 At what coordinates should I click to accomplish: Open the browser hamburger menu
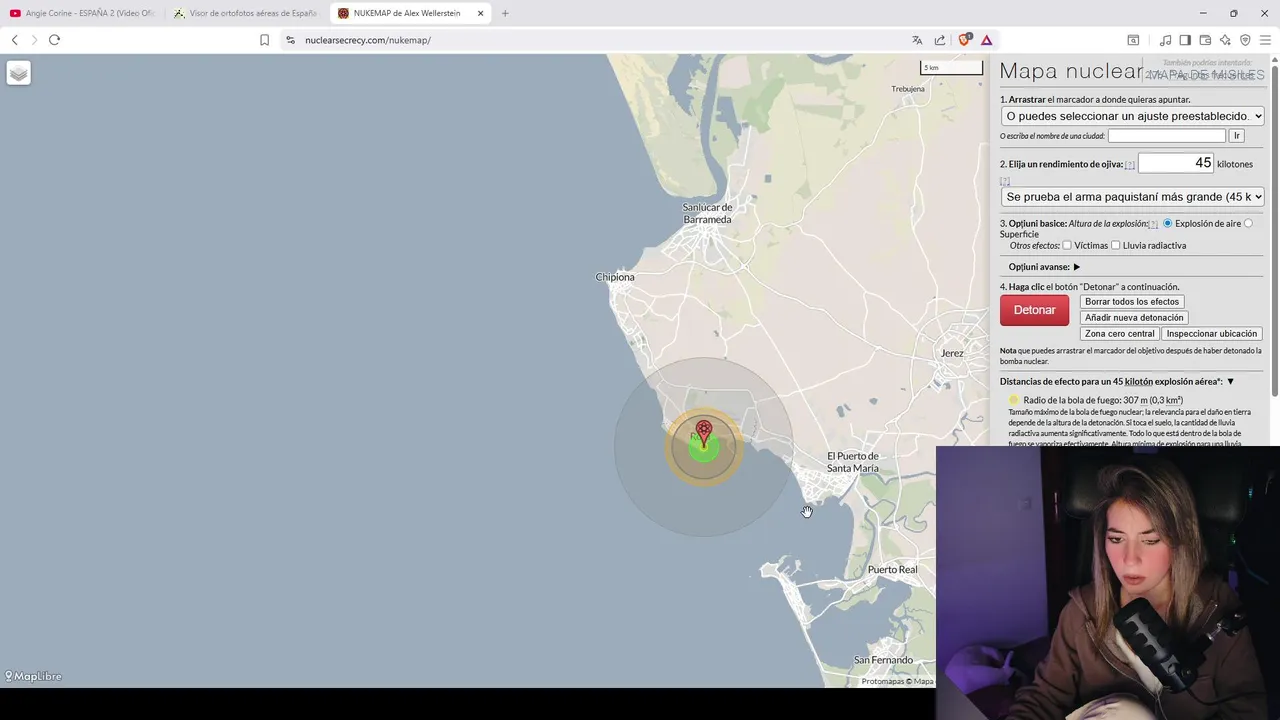coord(1265,40)
